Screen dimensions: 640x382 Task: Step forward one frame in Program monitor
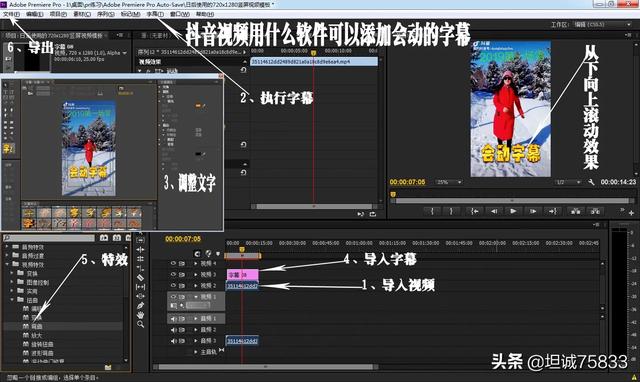point(533,211)
